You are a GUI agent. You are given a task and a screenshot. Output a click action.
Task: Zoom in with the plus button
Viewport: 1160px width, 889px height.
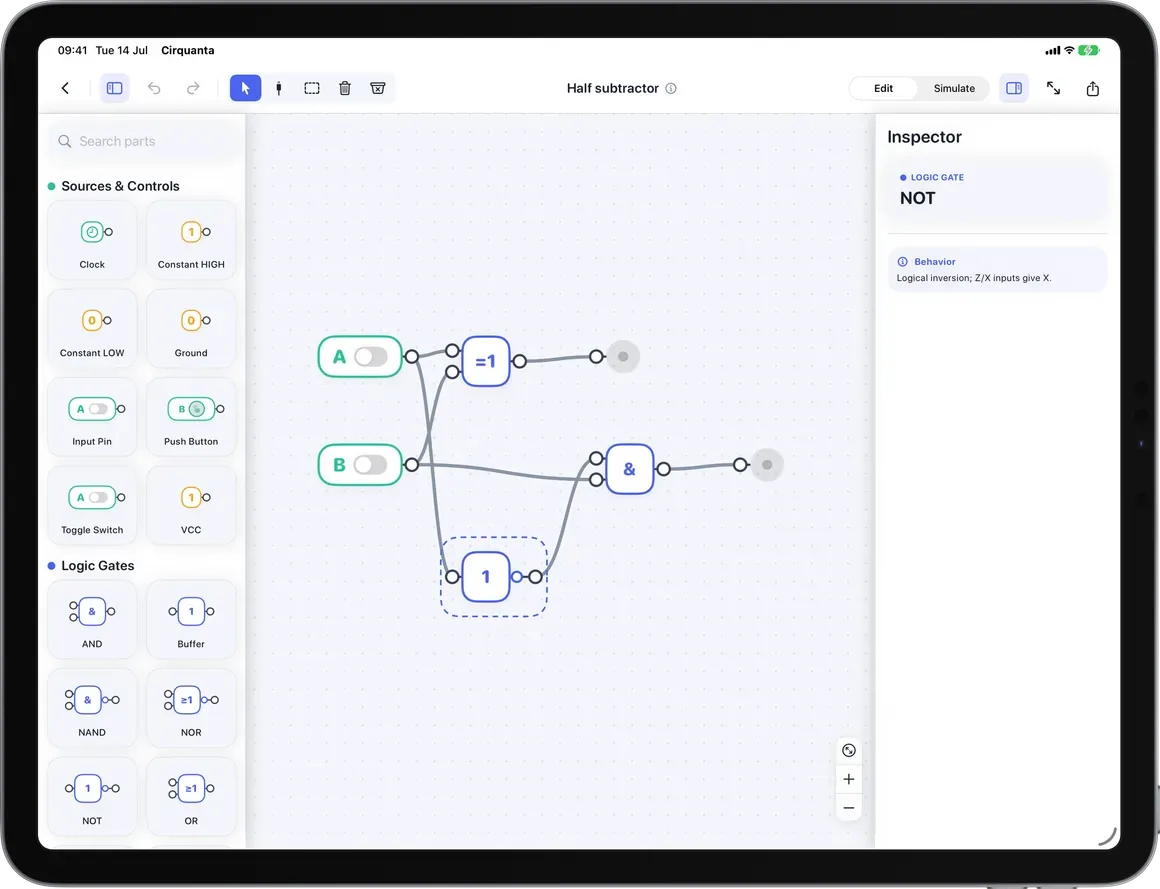849,779
